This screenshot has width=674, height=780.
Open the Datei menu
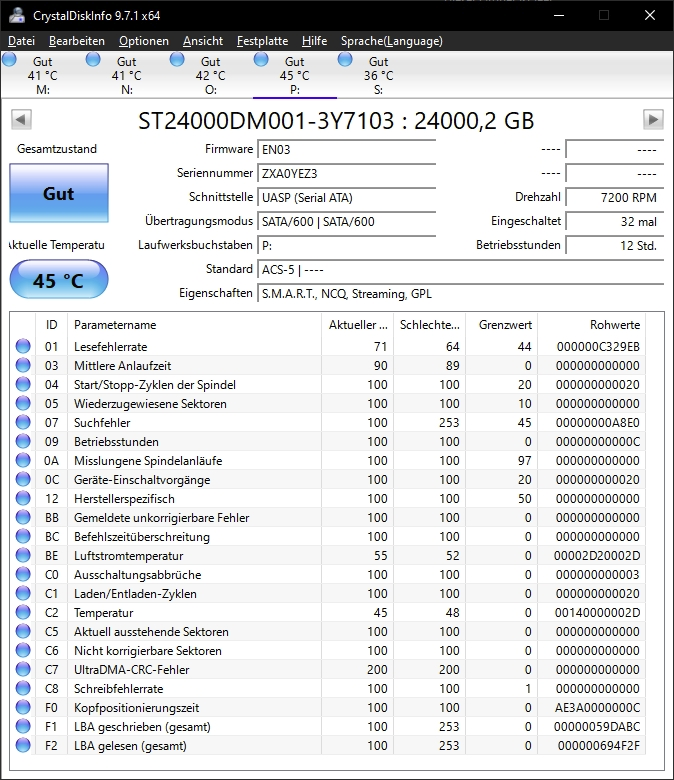pyautogui.click(x=21, y=41)
